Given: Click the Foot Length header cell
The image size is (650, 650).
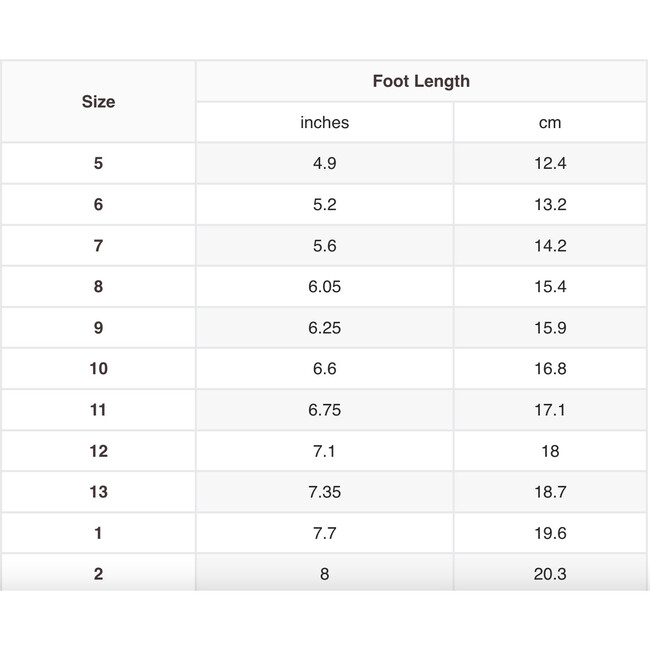Looking at the screenshot, I should (421, 82).
